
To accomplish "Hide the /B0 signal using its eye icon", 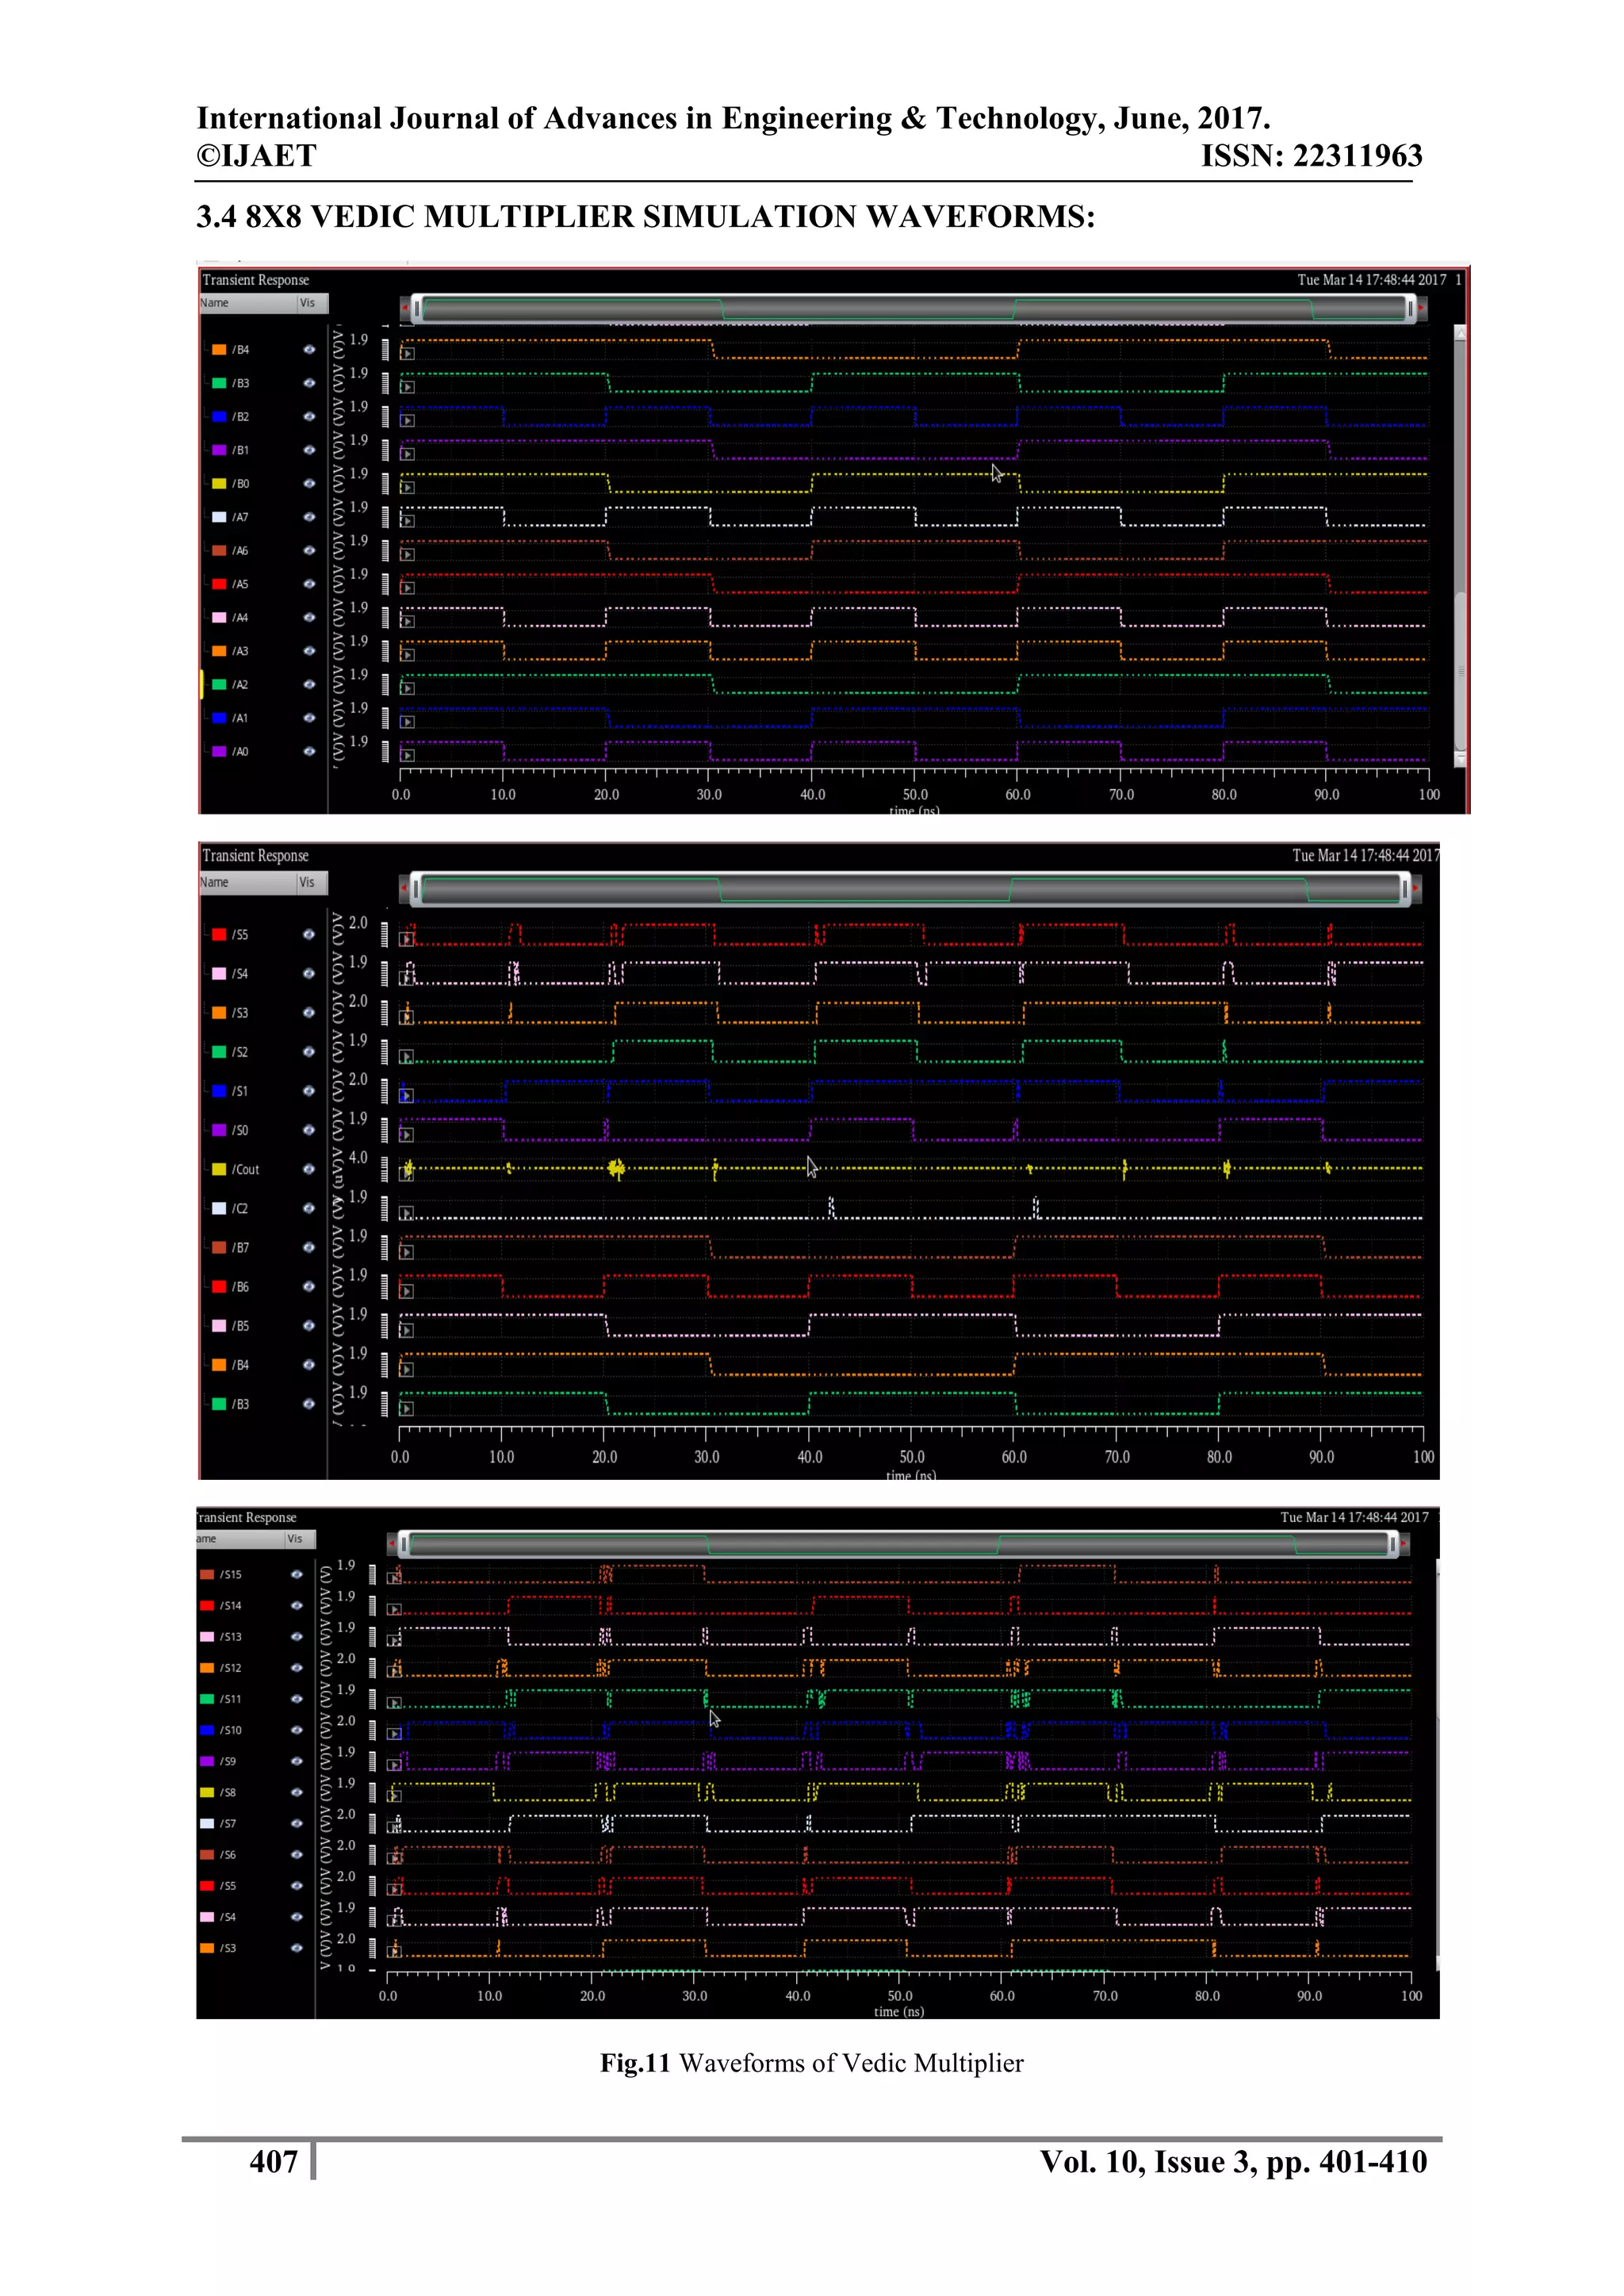I will tap(309, 484).
